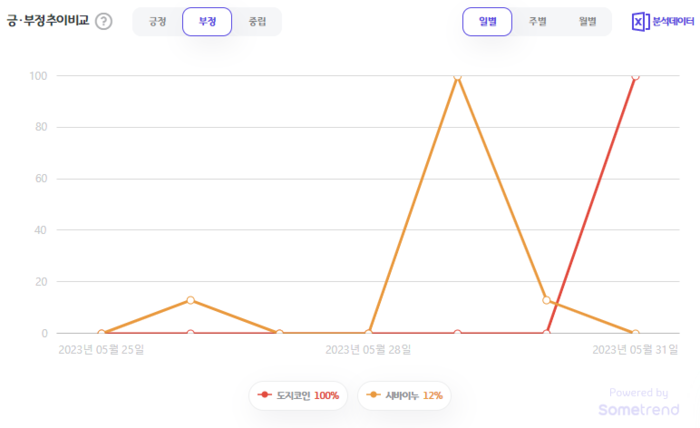Click the orange peak point at 100
Screen dimensions: 700x428
point(457,76)
